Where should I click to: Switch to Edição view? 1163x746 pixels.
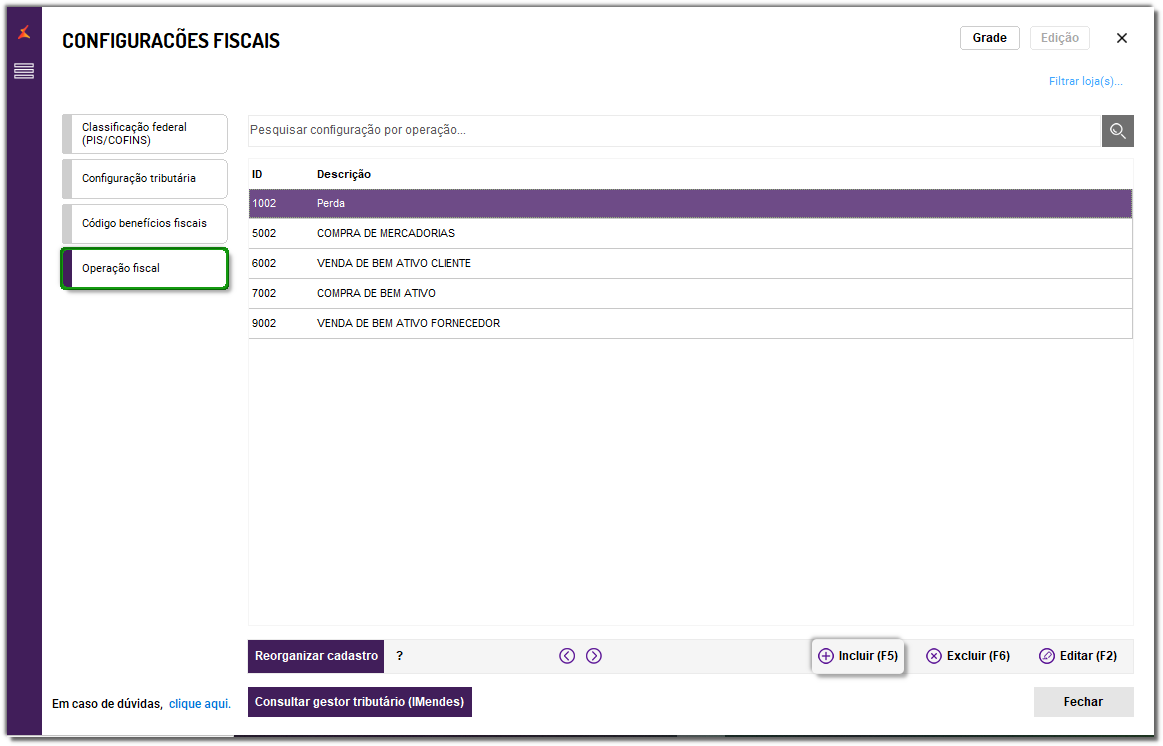pyautogui.click(x=1059, y=38)
